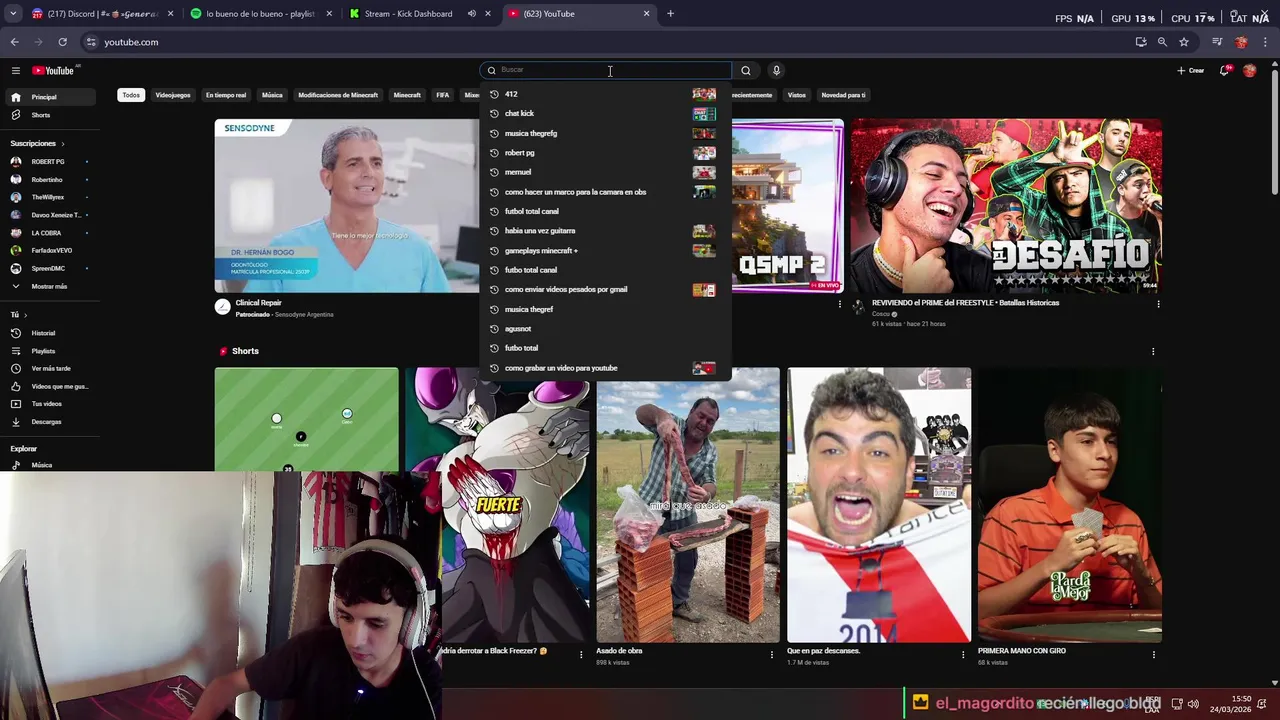
Task: Switch to the lo bueno de lo bueno tab
Action: 260,14
